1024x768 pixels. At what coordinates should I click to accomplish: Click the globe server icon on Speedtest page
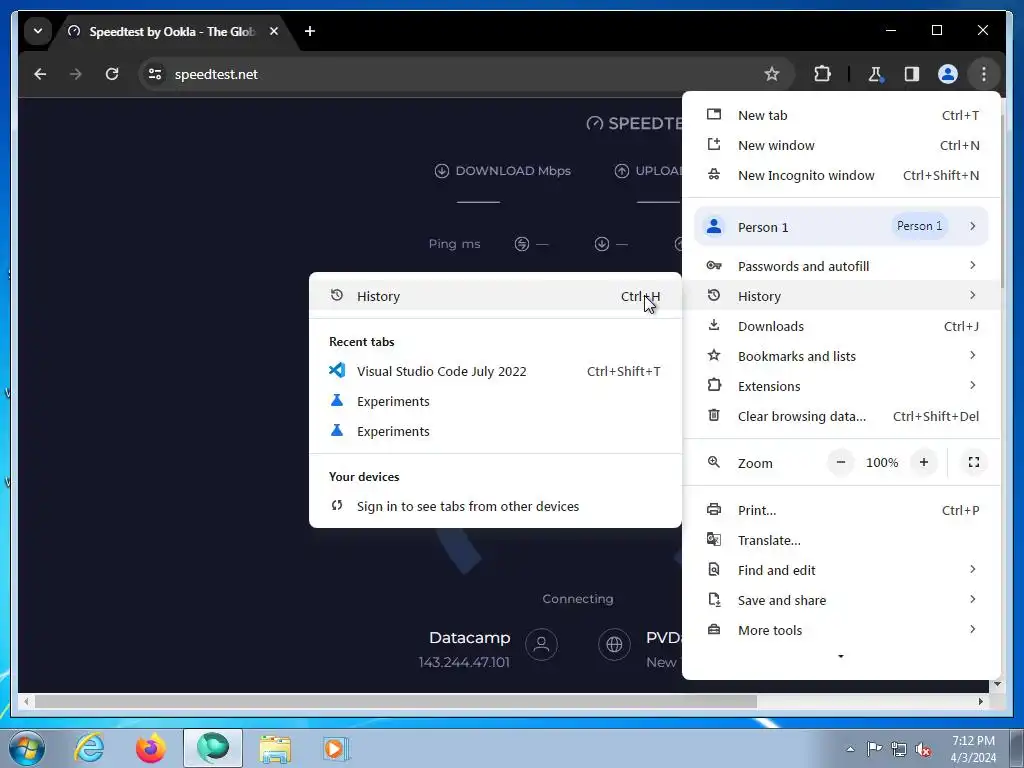tap(614, 645)
